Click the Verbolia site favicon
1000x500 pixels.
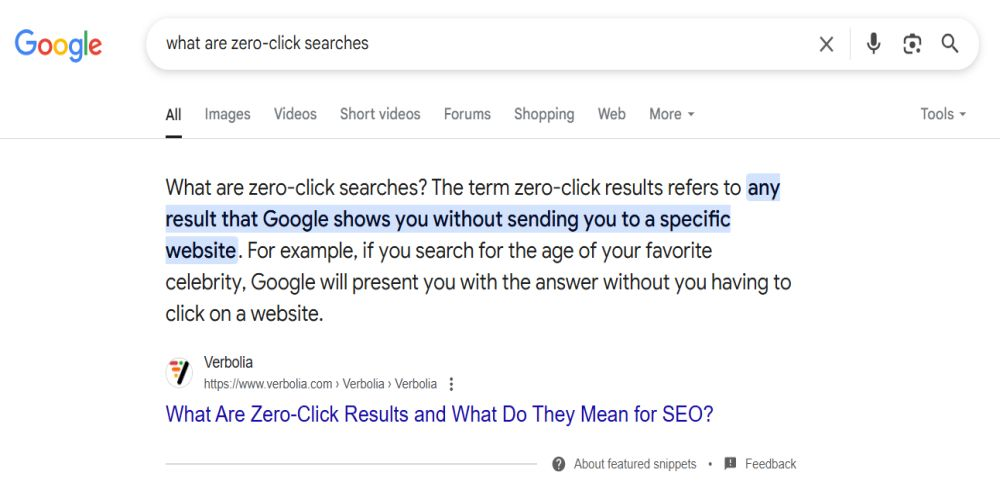coord(179,372)
